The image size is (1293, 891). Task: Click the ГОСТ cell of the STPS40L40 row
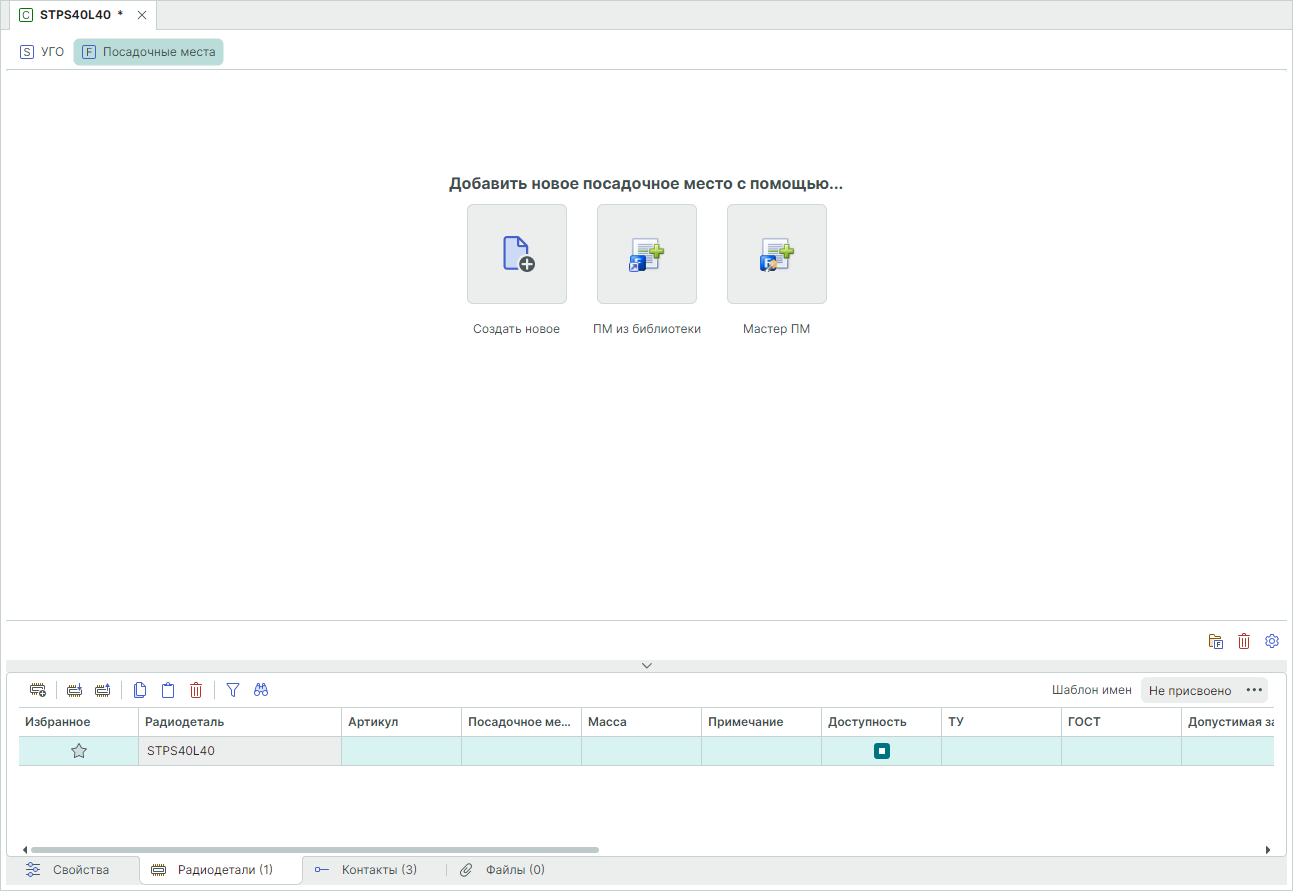(x=1122, y=751)
